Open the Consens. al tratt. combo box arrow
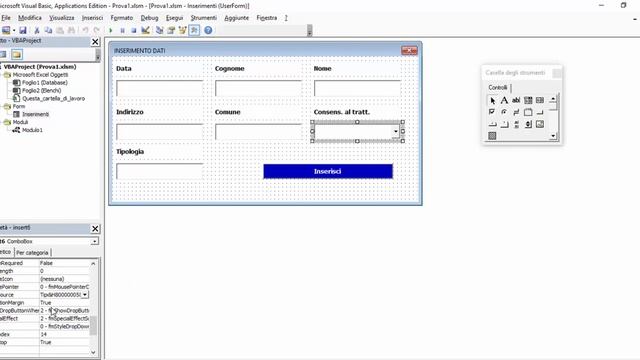Image resolution: width=640 pixels, height=360 pixels. click(x=396, y=131)
